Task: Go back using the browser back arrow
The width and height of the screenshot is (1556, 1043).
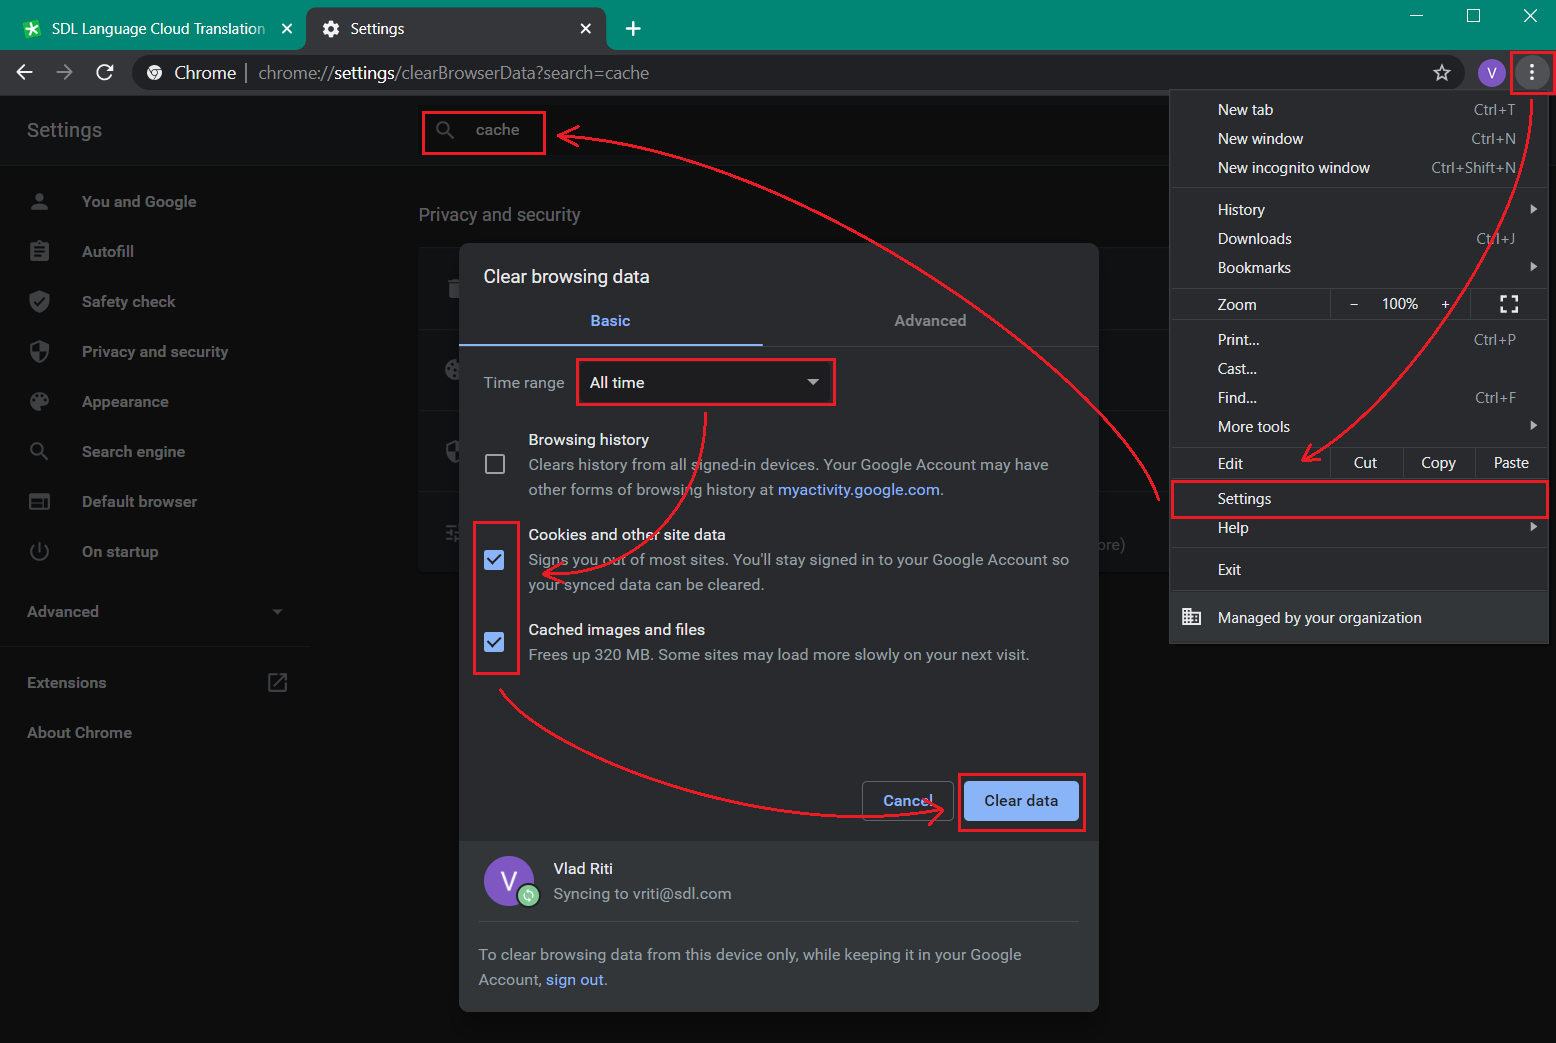Action: [x=25, y=72]
